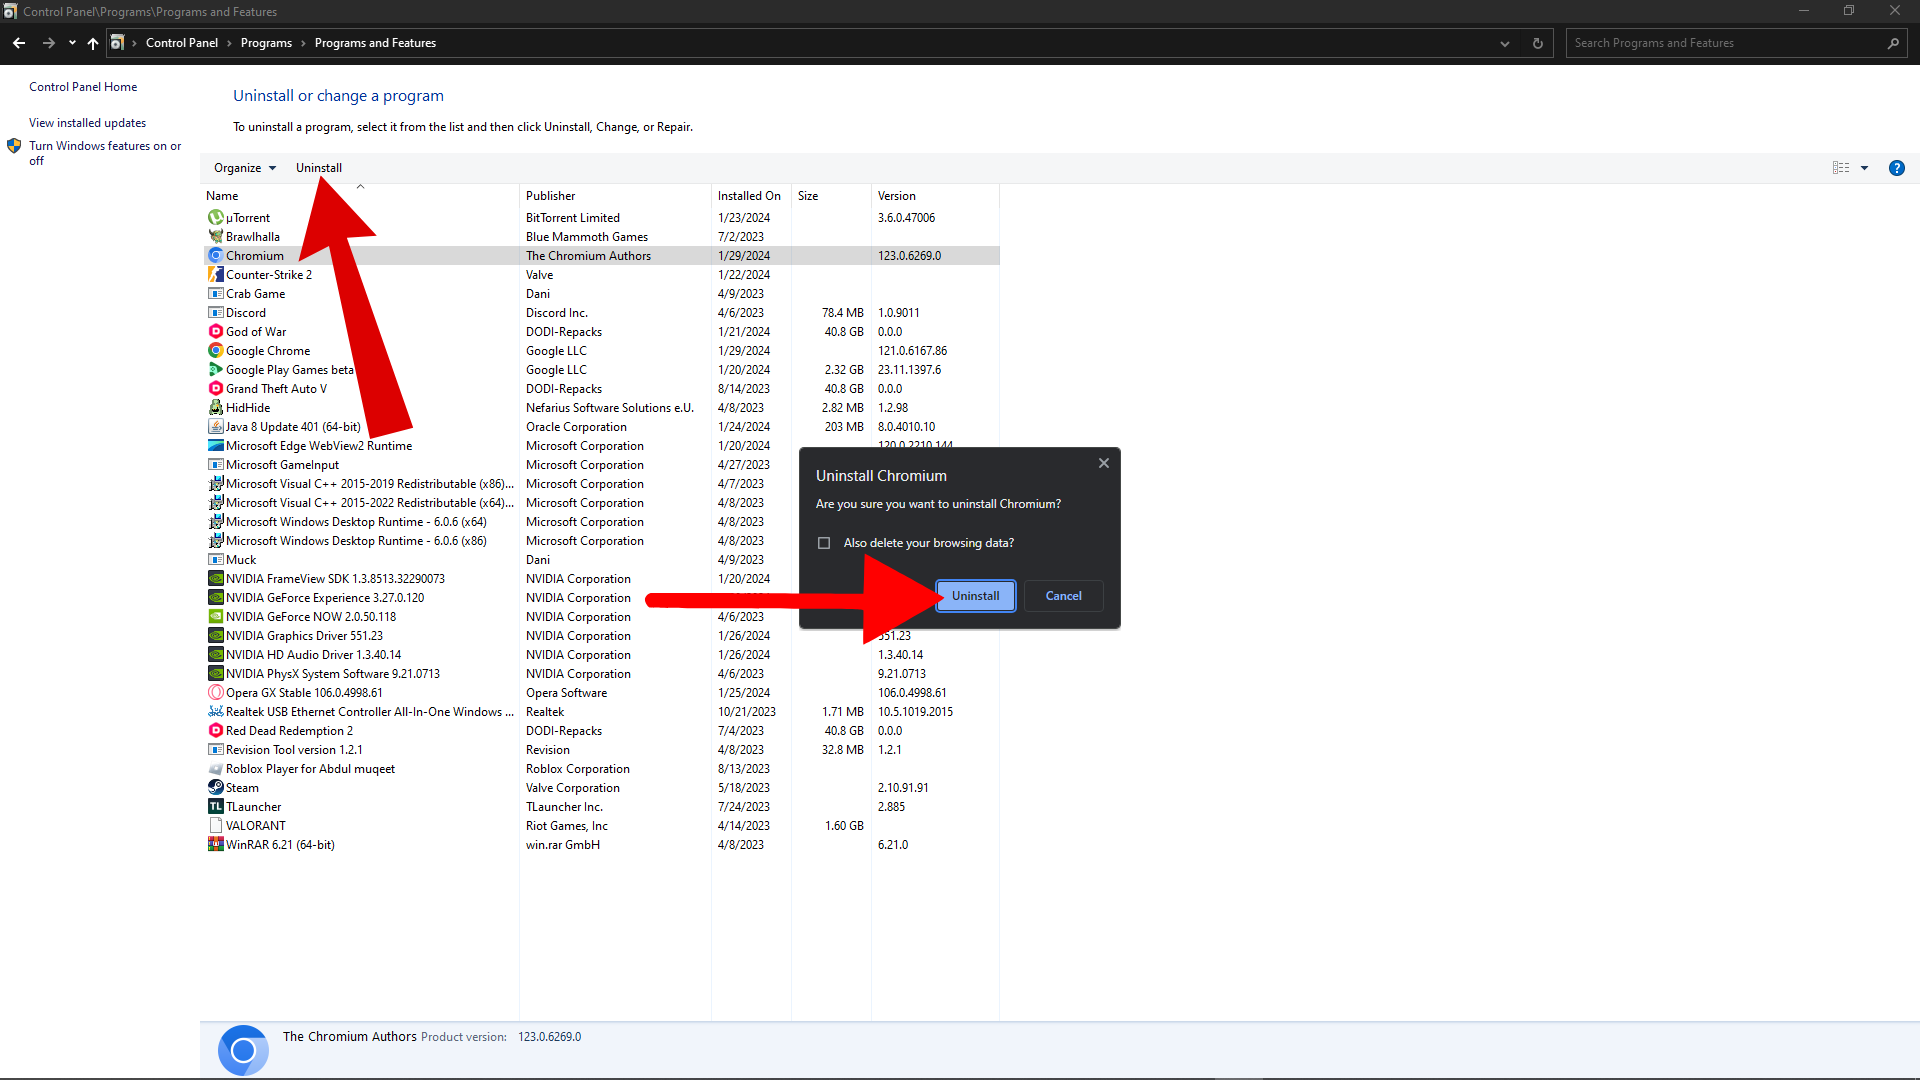Image resolution: width=1920 pixels, height=1080 pixels.
Task: Open View installed updates link
Action: (x=87, y=123)
